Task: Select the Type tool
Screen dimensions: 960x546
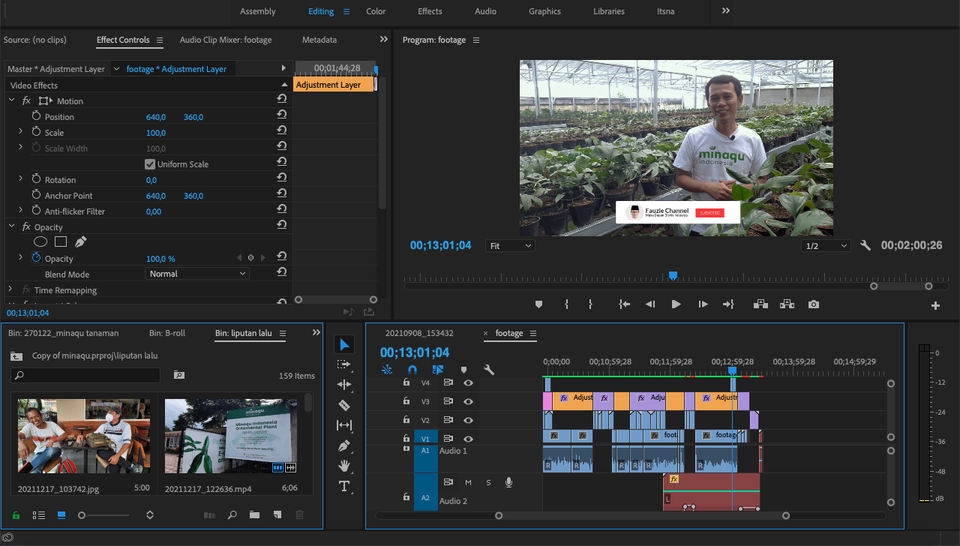Action: [344, 487]
